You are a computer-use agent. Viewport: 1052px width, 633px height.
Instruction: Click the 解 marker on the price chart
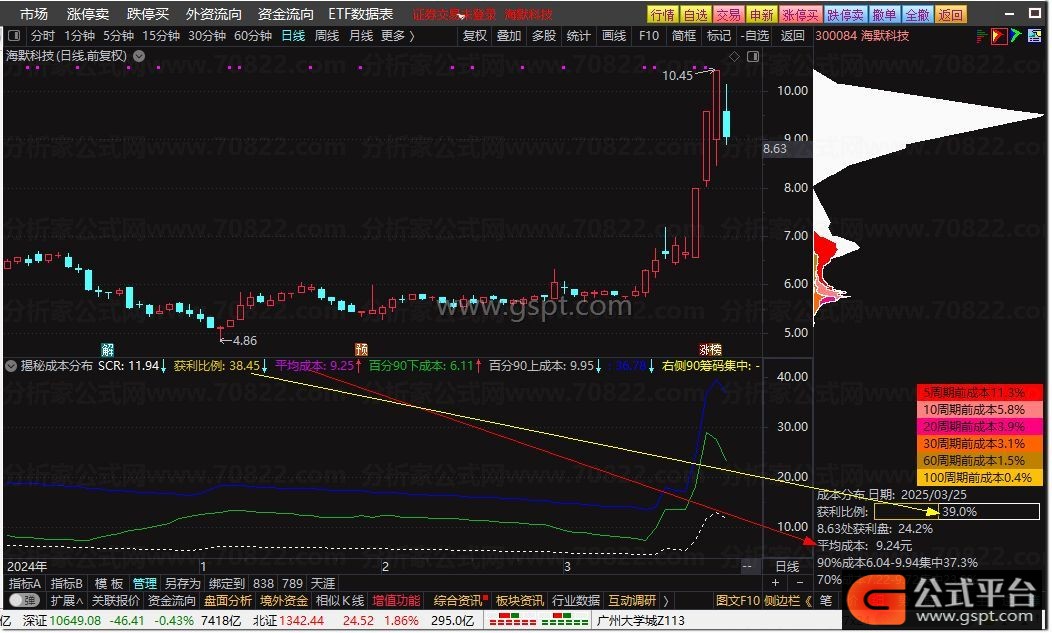tap(107, 349)
